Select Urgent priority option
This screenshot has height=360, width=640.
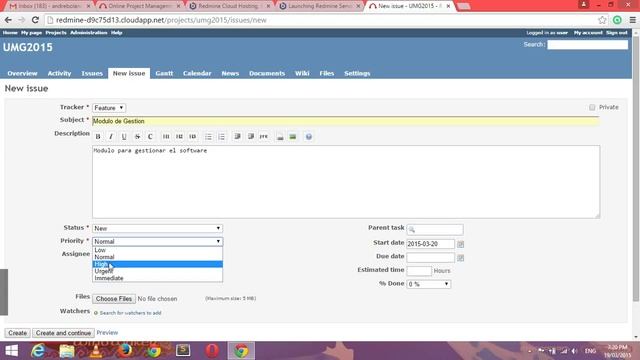[158, 271]
